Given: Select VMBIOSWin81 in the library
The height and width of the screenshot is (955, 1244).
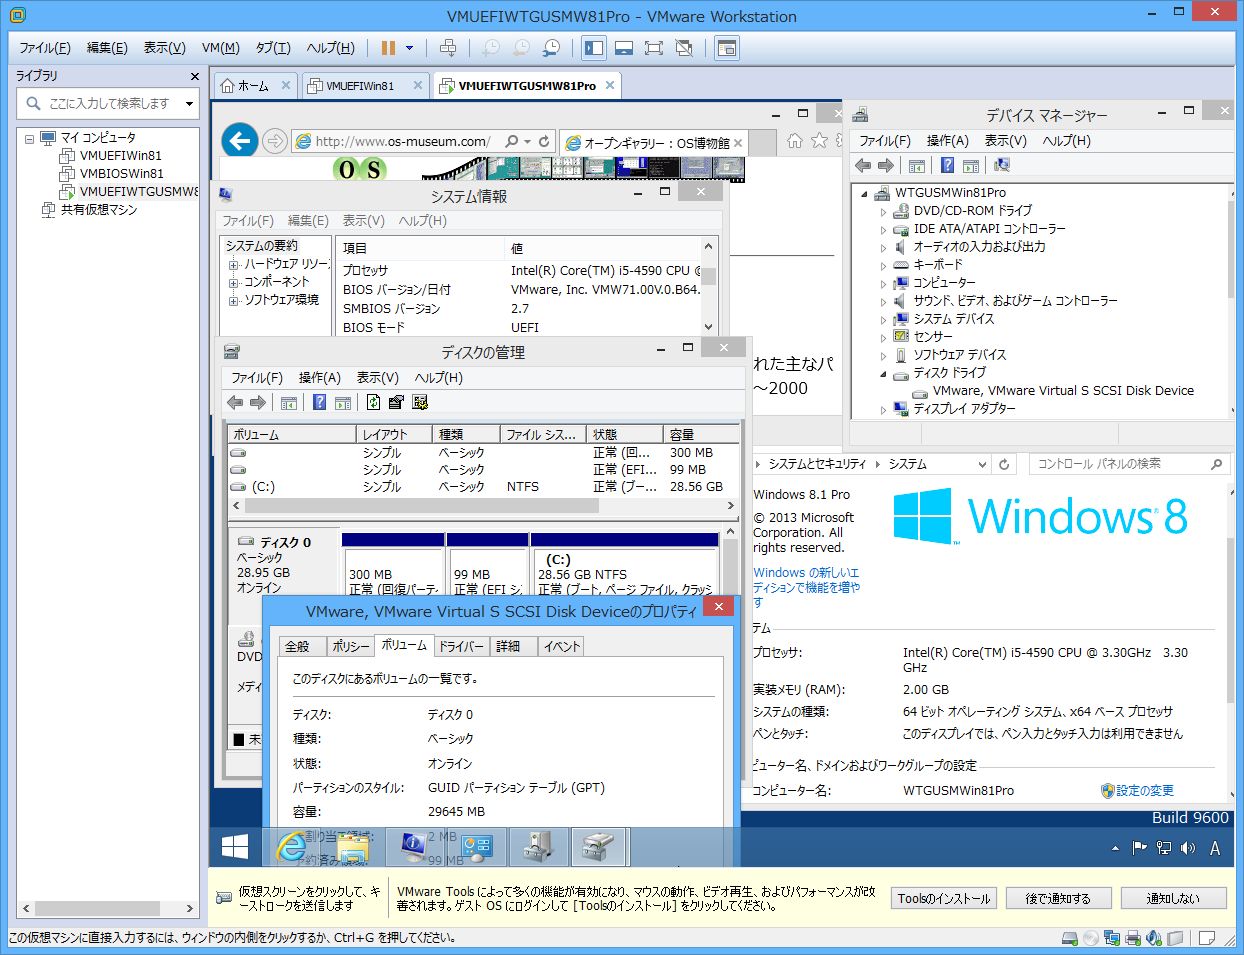Looking at the screenshot, I should 121,173.
